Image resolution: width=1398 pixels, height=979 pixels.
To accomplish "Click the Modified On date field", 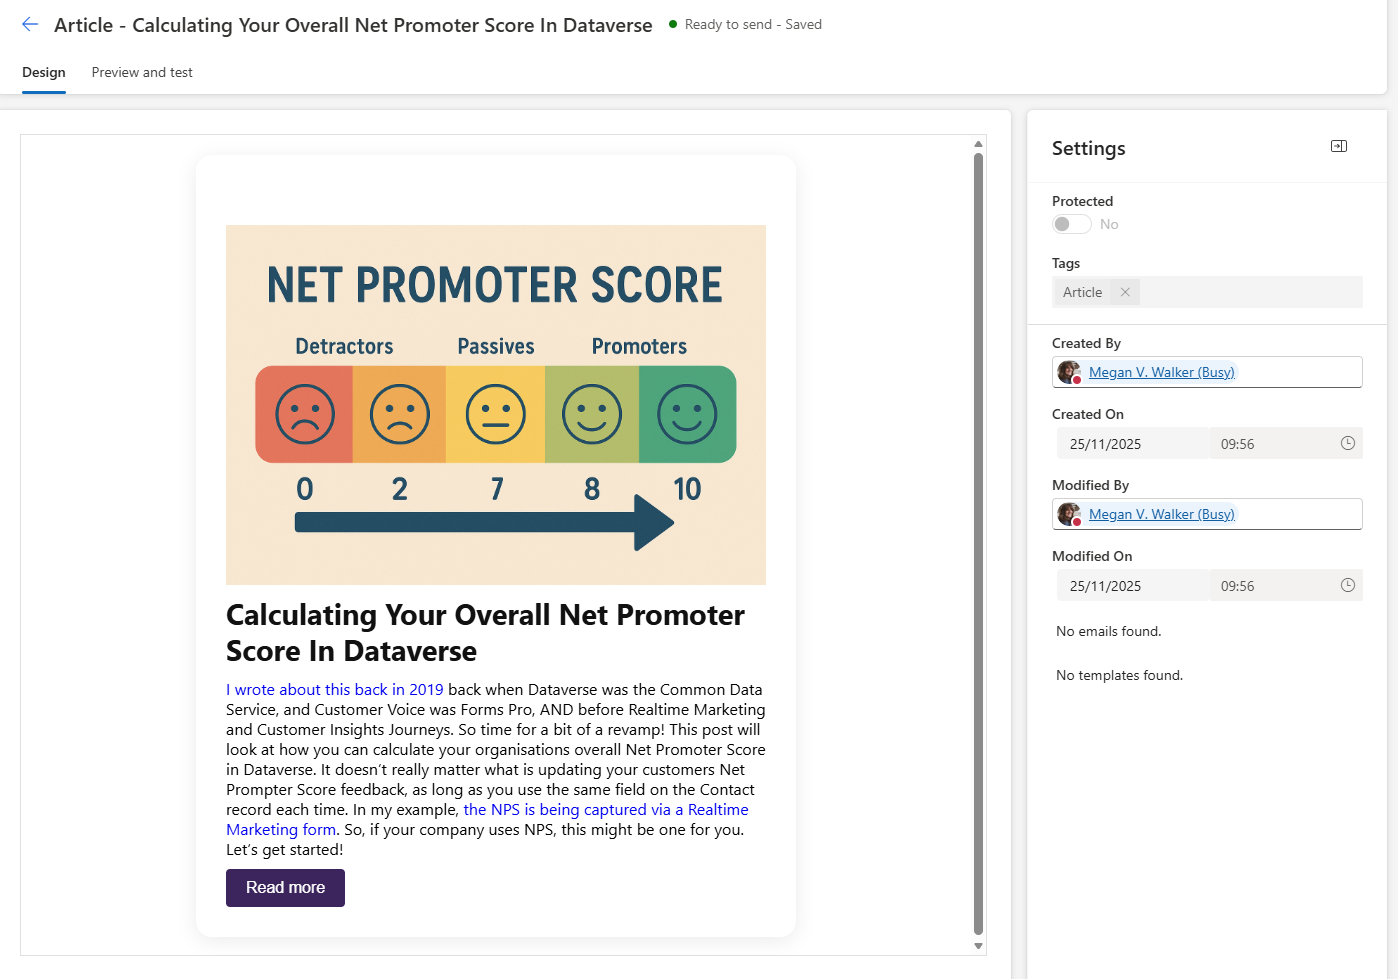I will (1130, 586).
